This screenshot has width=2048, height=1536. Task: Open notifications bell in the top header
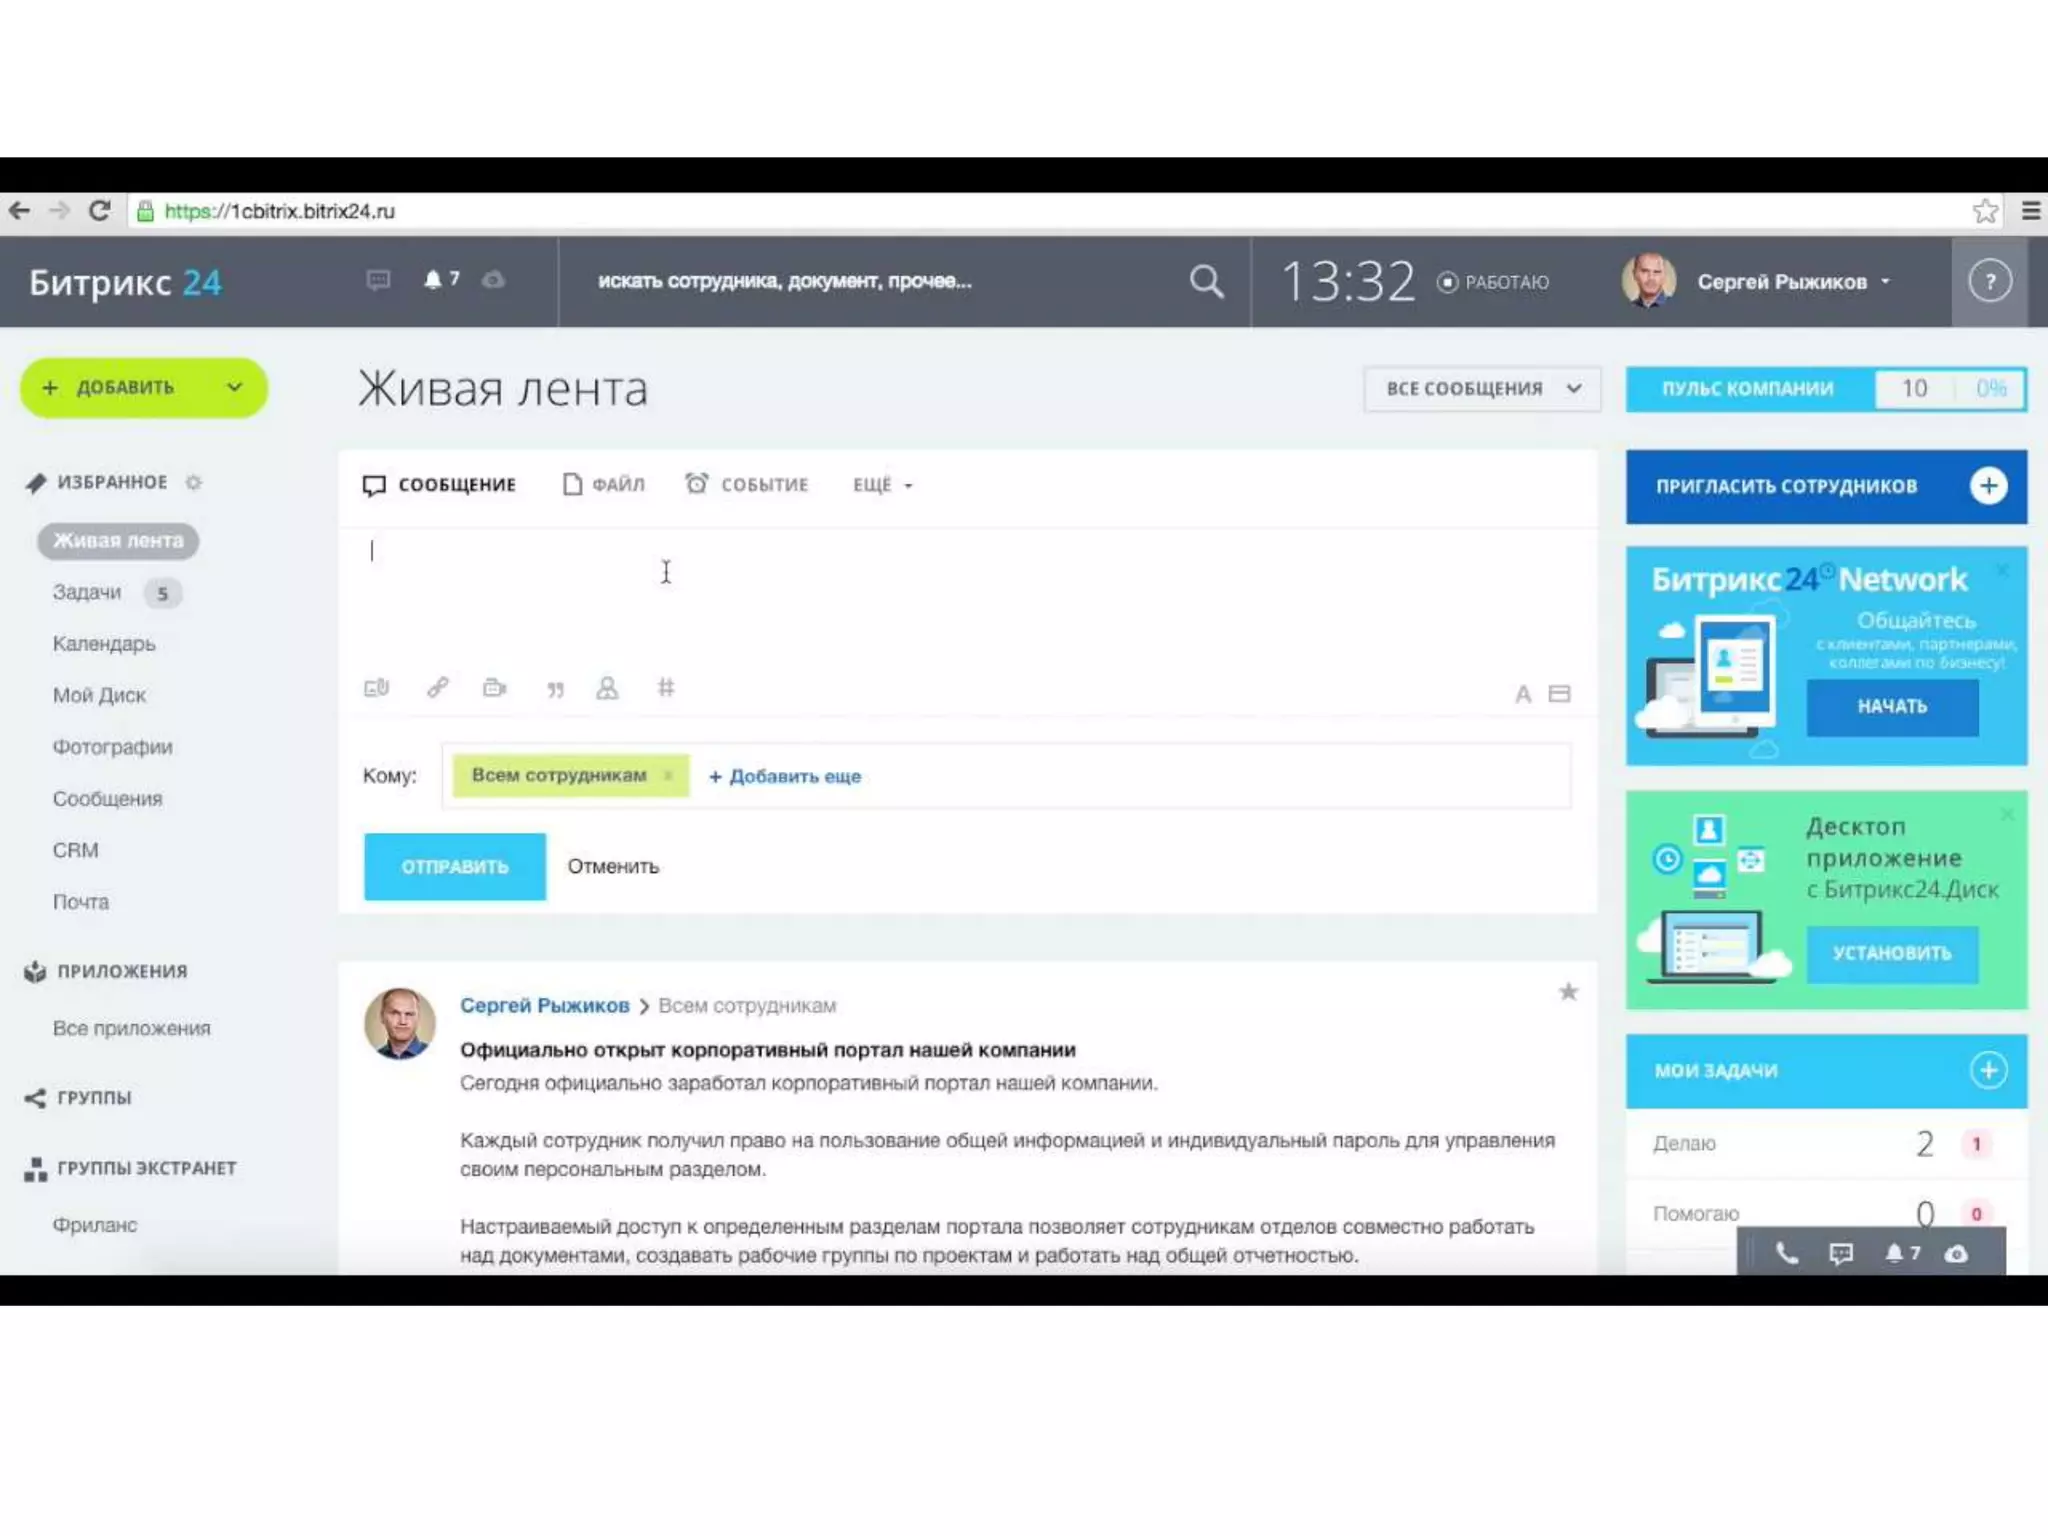click(x=433, y=280)
